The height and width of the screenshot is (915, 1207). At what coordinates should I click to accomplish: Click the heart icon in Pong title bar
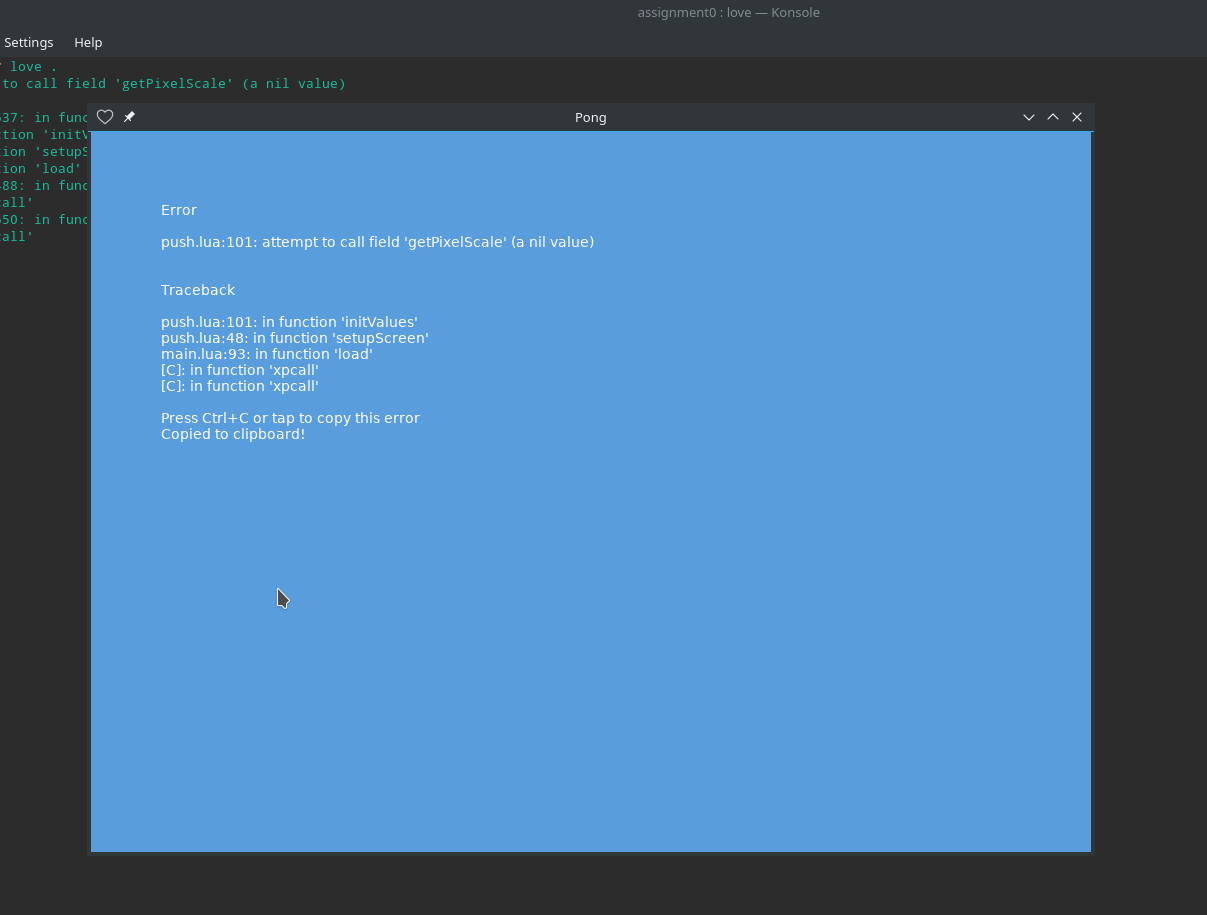[105, 117]
